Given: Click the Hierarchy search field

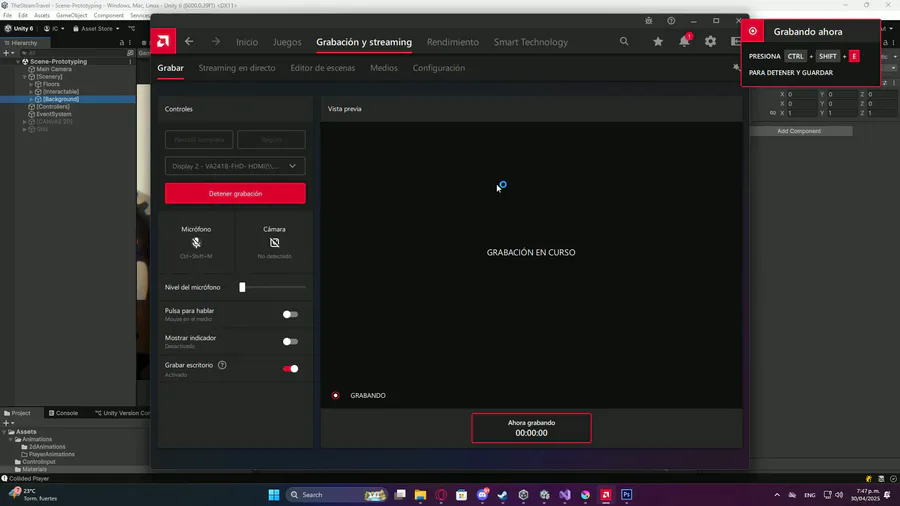Looking at the screenshot, I should point(73,53).
